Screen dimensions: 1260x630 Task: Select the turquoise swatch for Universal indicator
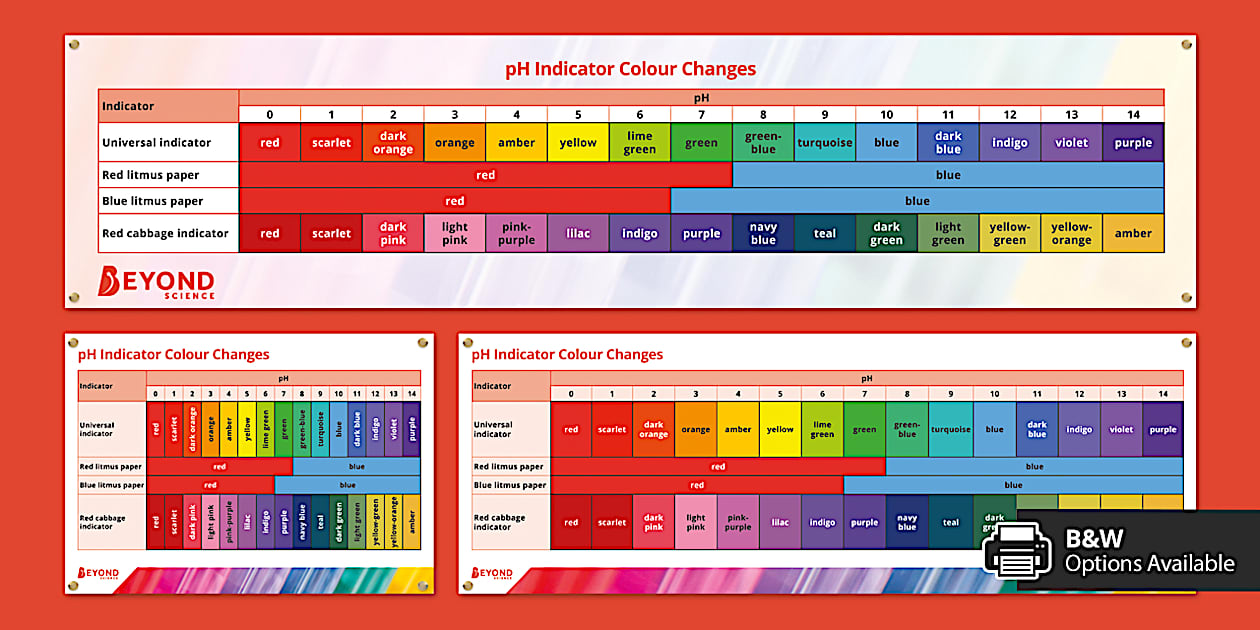click(x=824, y=142)
